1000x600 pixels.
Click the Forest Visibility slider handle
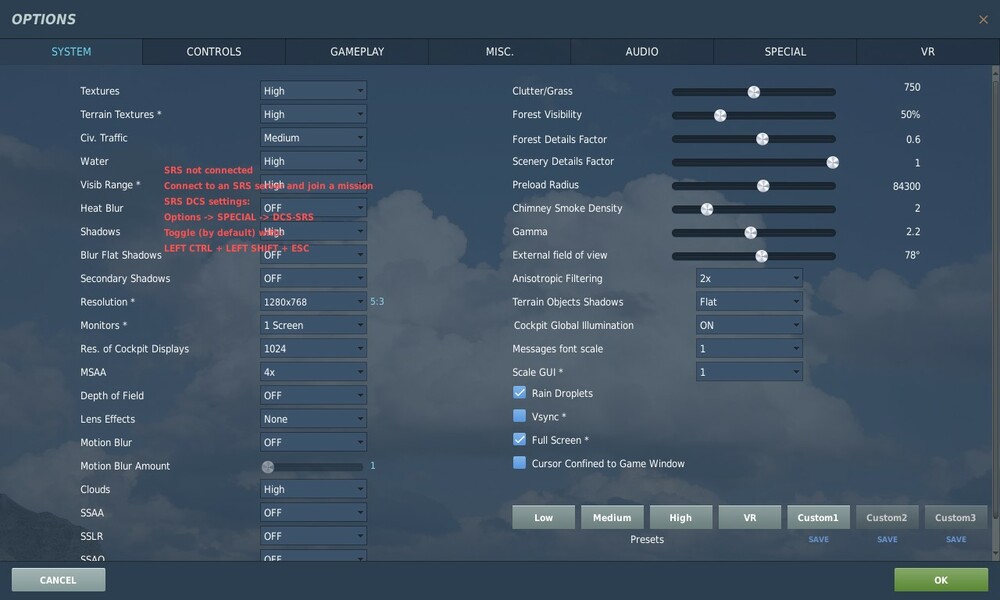point(720,115)
